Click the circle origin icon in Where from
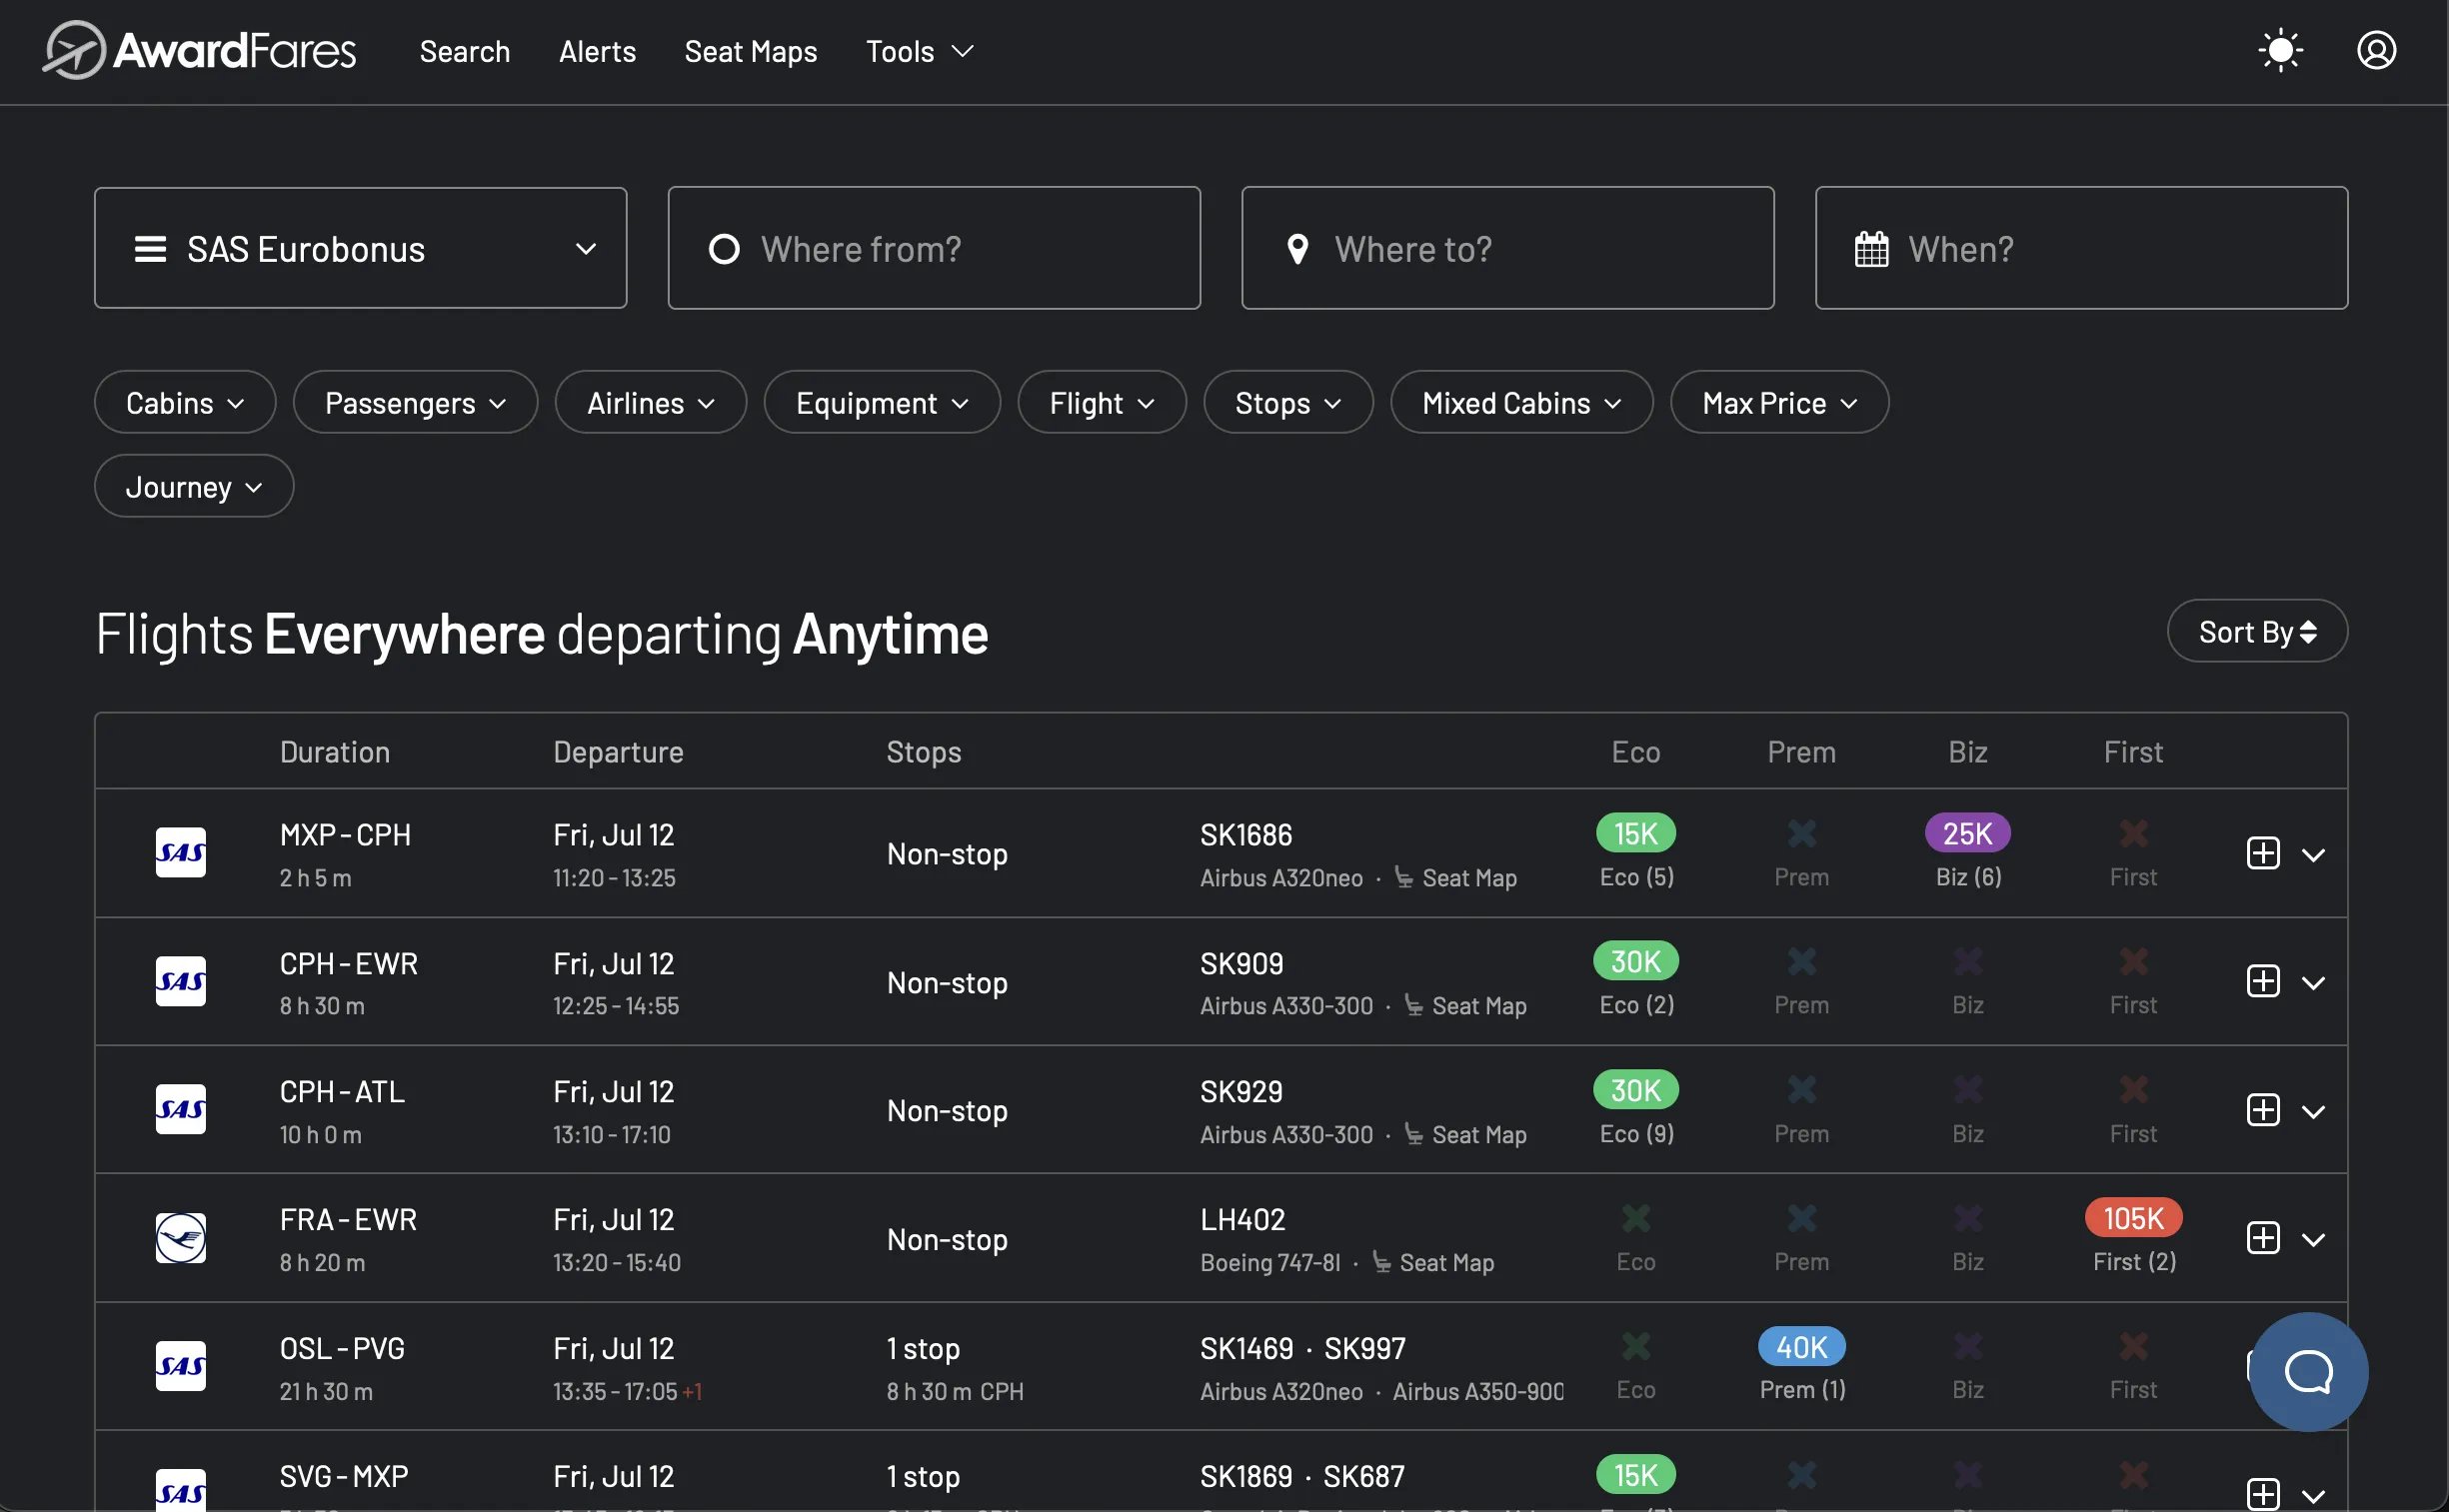Screen dimensions: 2449x1512 [724, 249]
